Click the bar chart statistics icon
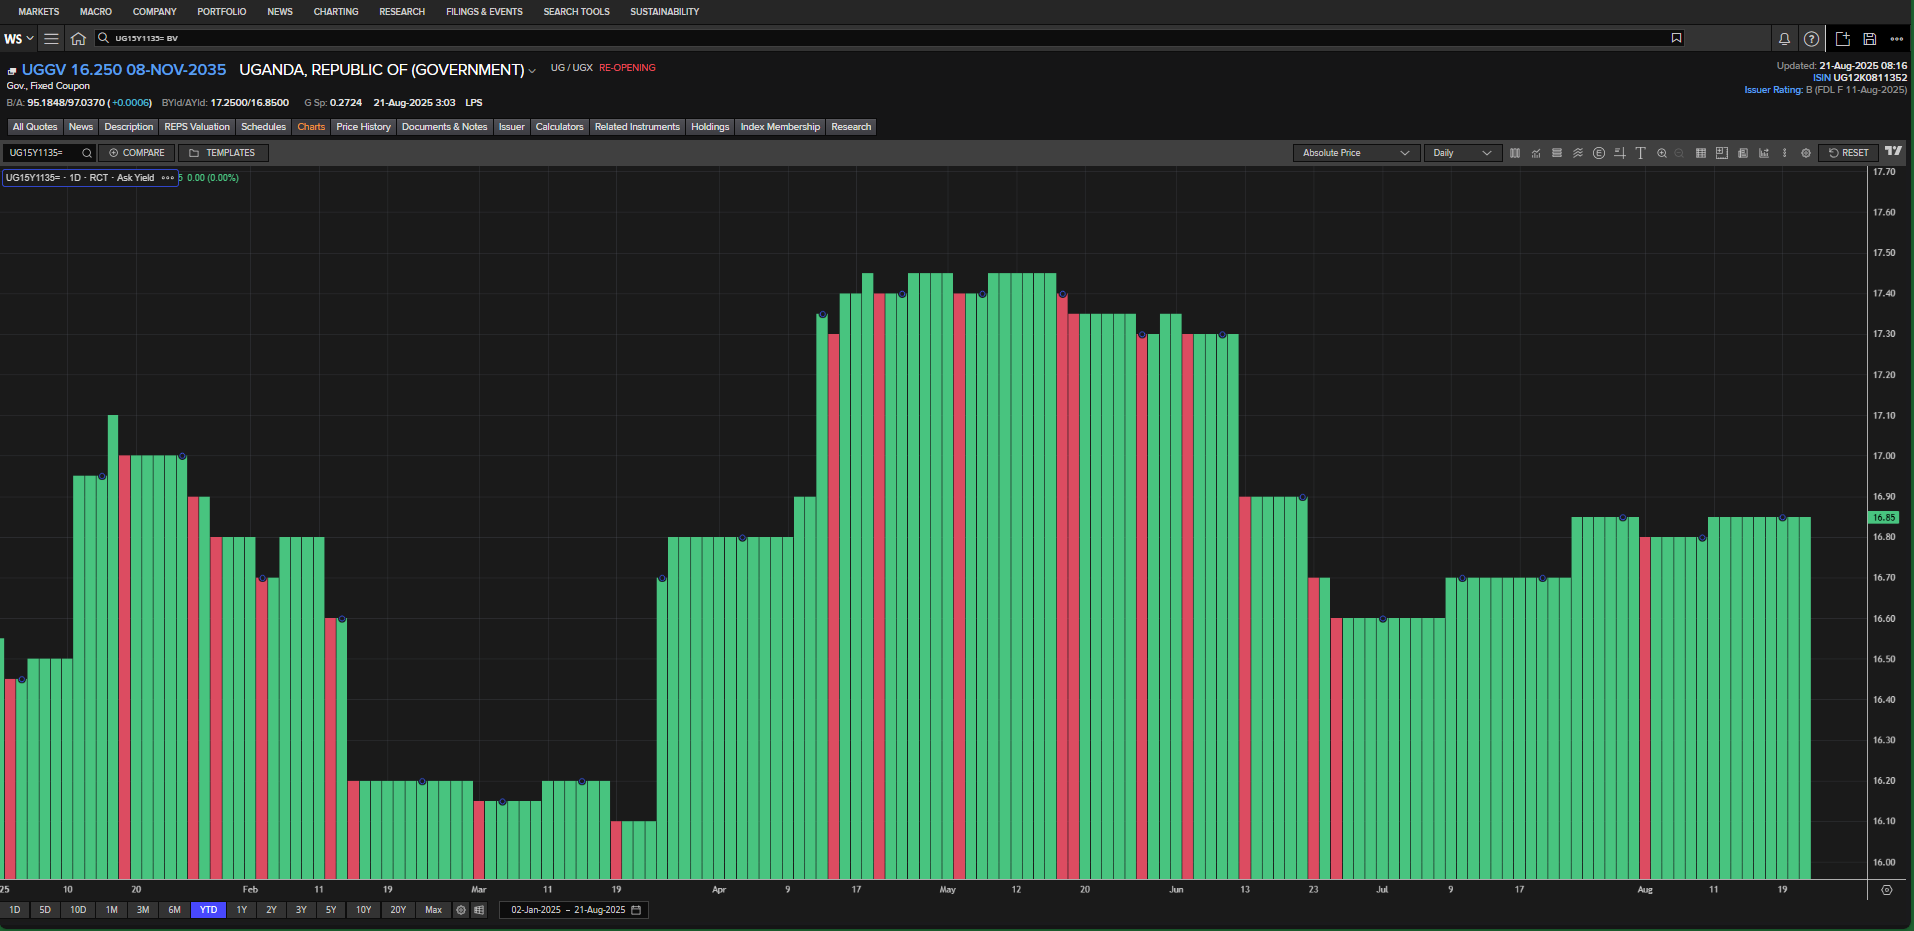 click(x=1764, y=153)
